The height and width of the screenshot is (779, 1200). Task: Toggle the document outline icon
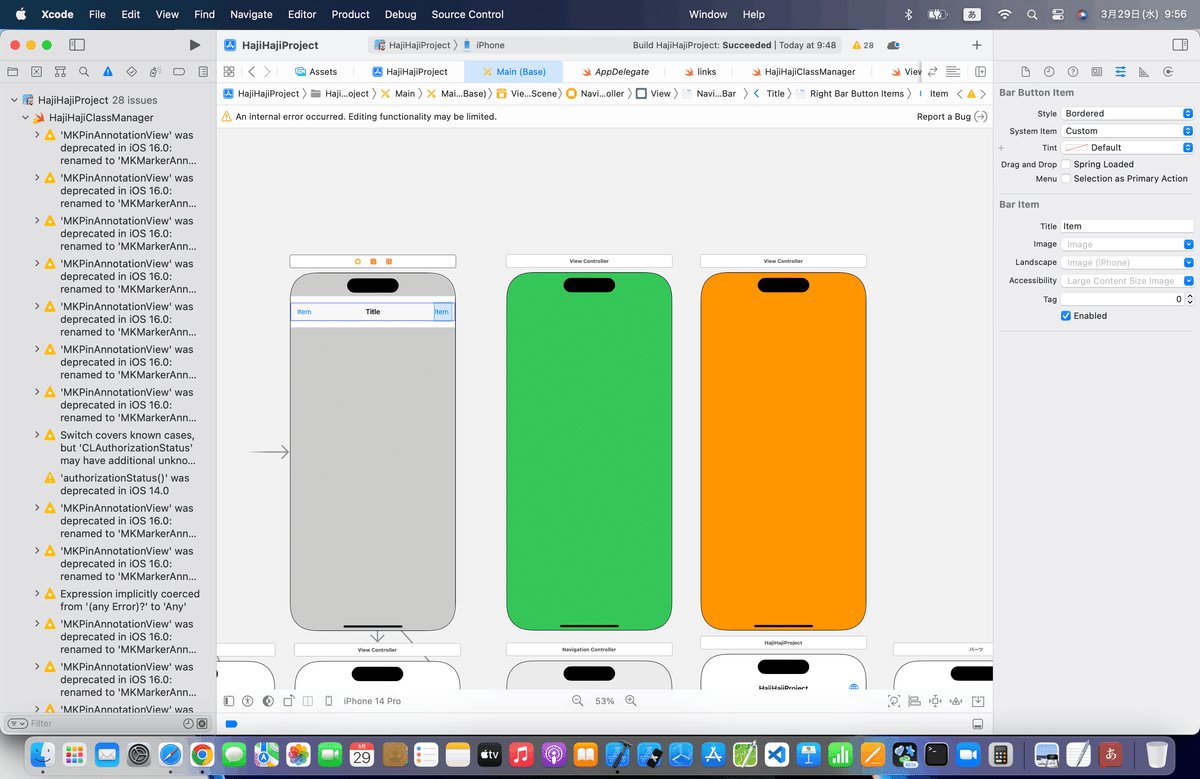[x=229, y=701]
